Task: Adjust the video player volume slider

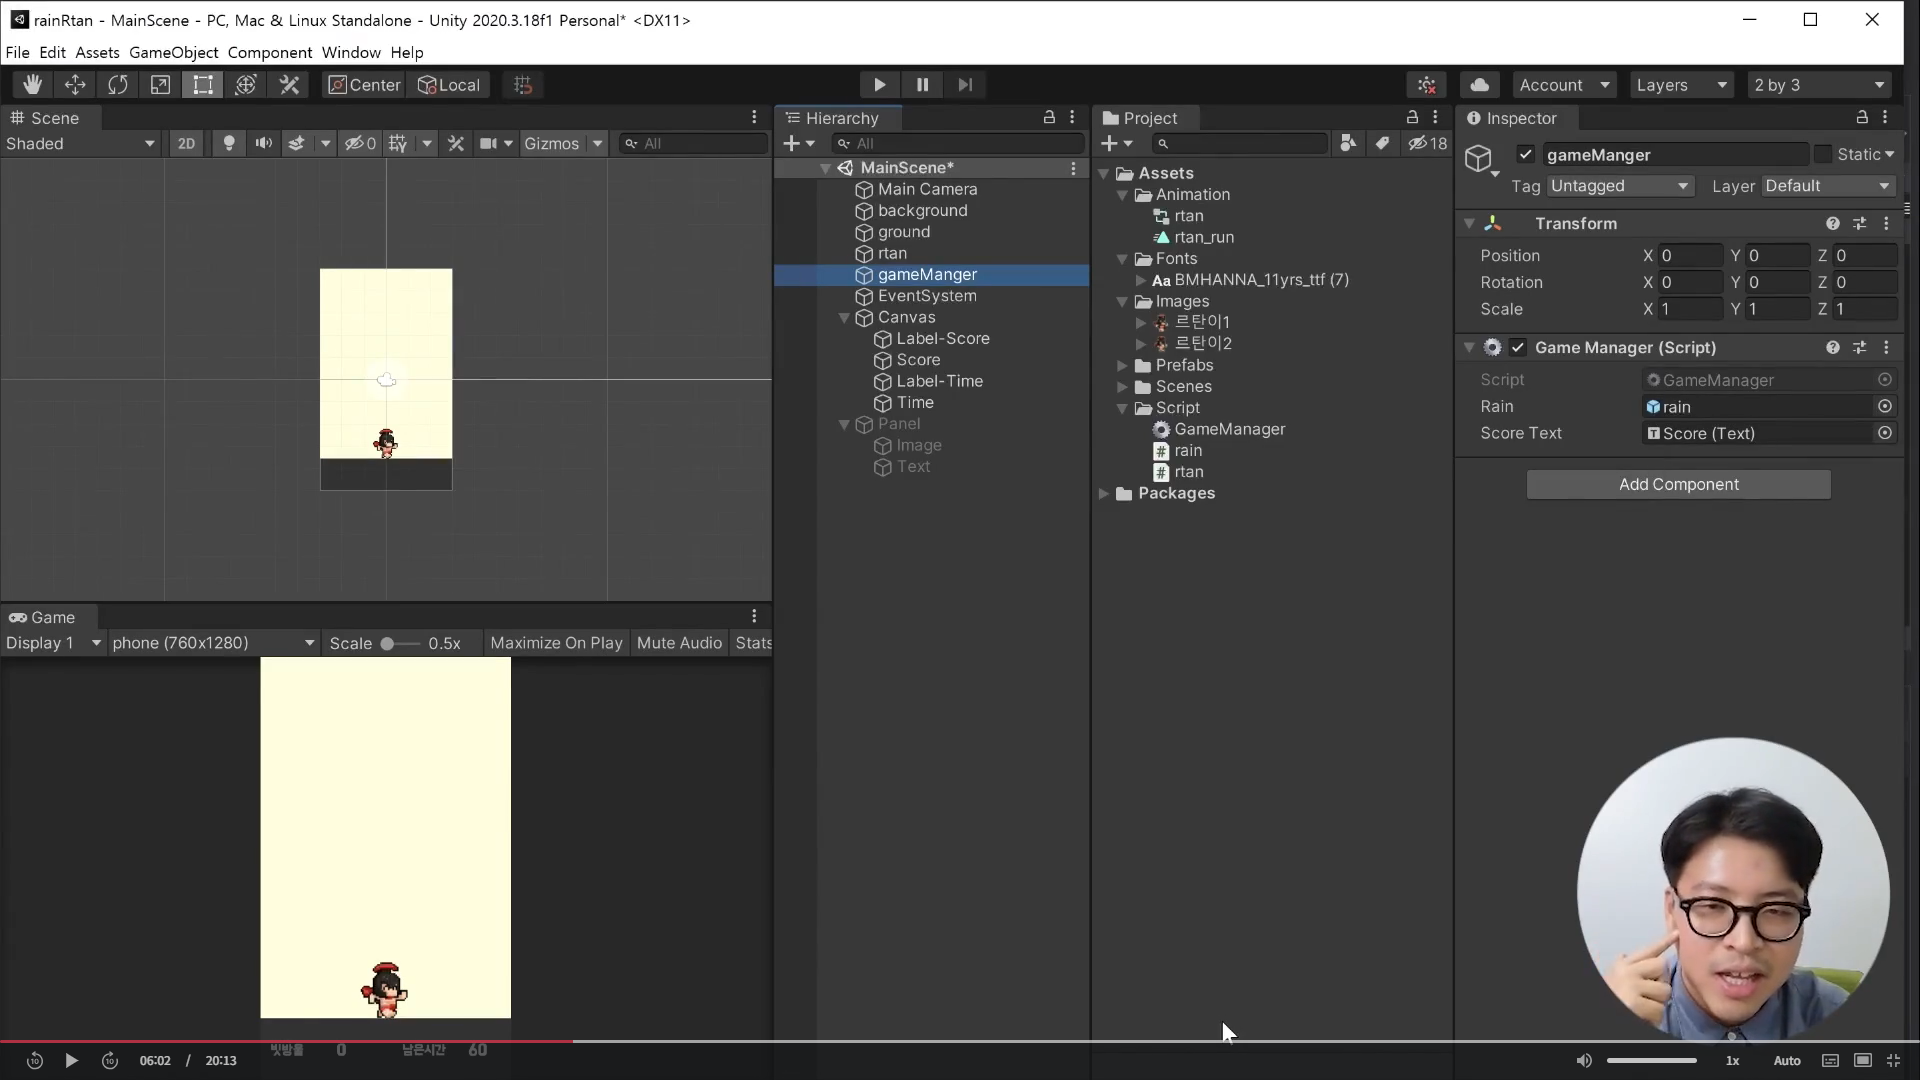Action: (1652, 1060)
